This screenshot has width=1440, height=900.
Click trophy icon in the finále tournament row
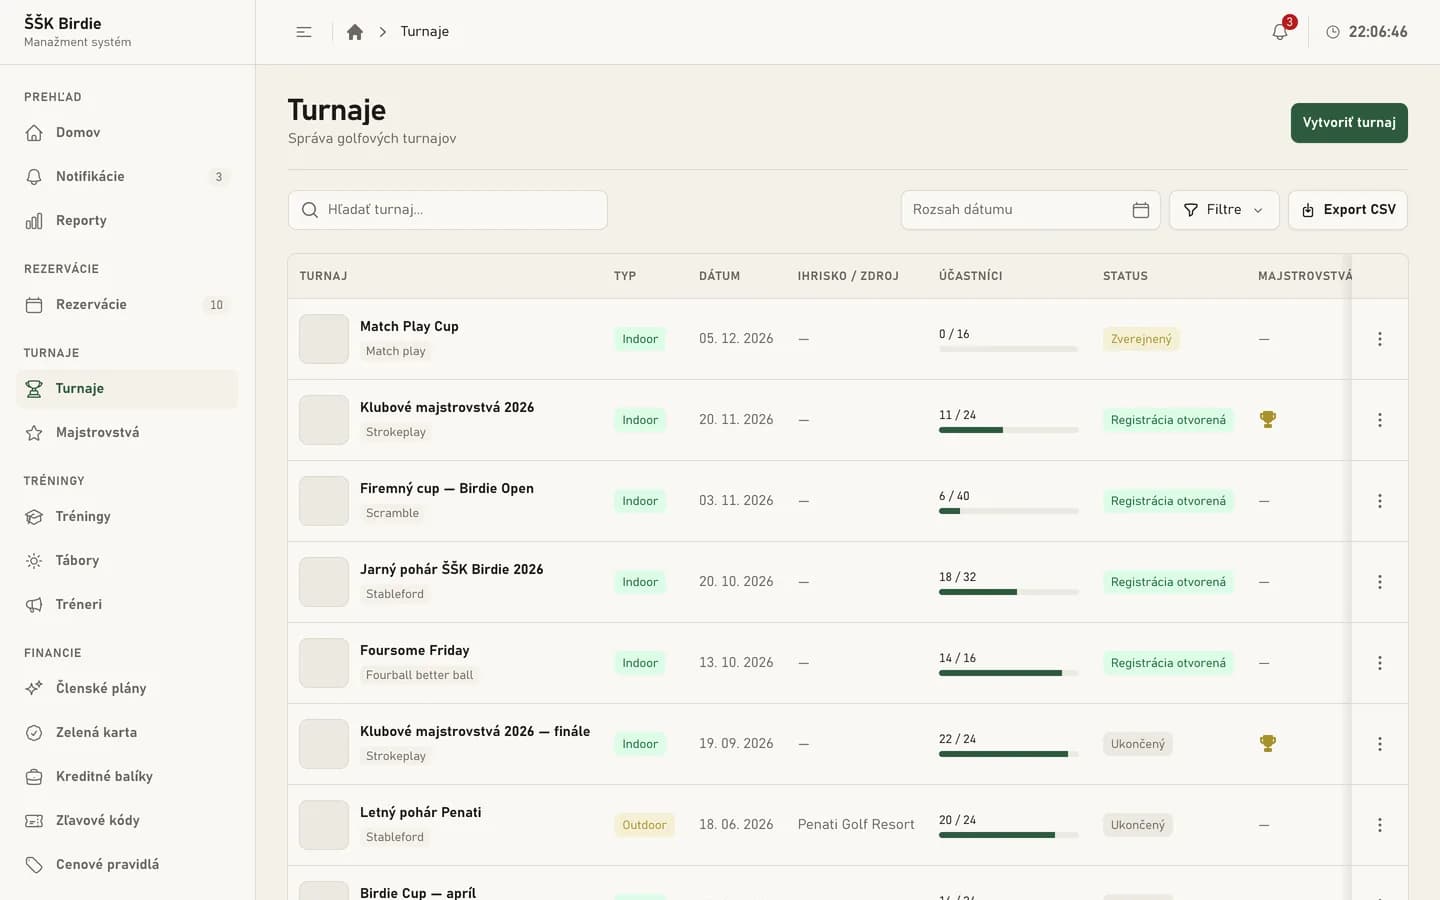click(x=1268, y=744)
